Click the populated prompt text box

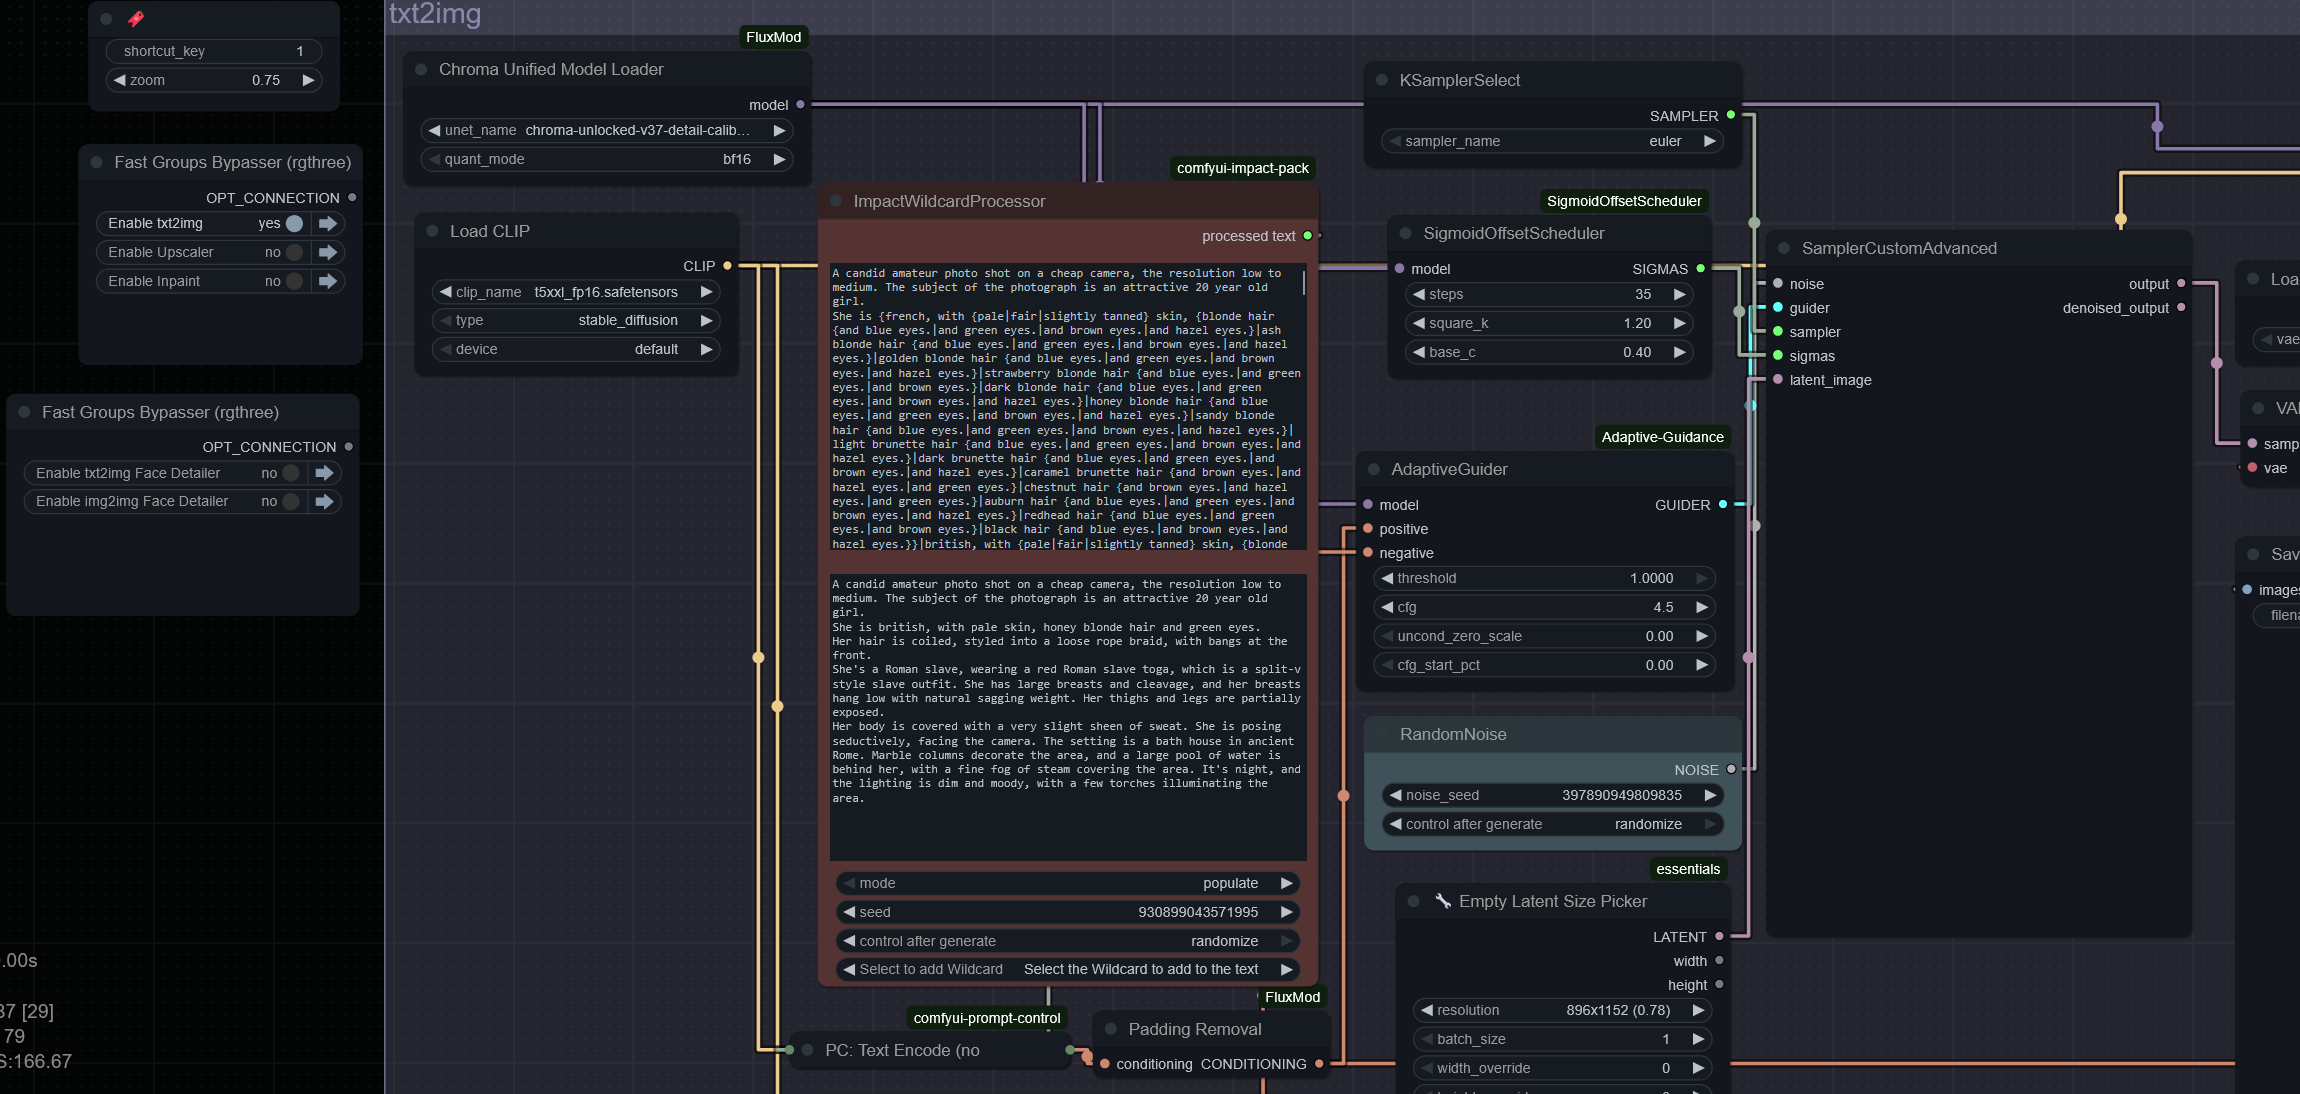tap(1067, 717)
